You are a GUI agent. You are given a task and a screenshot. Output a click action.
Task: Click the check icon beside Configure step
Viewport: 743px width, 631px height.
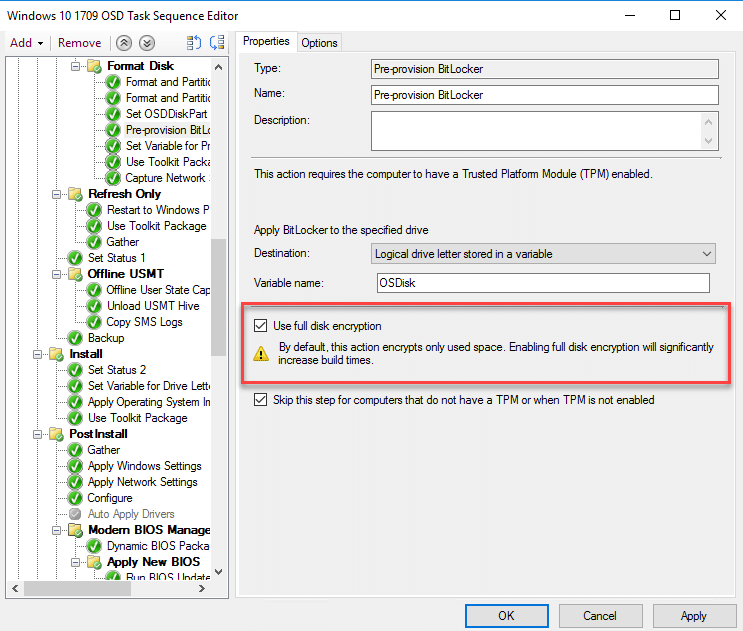pos(75,498)
